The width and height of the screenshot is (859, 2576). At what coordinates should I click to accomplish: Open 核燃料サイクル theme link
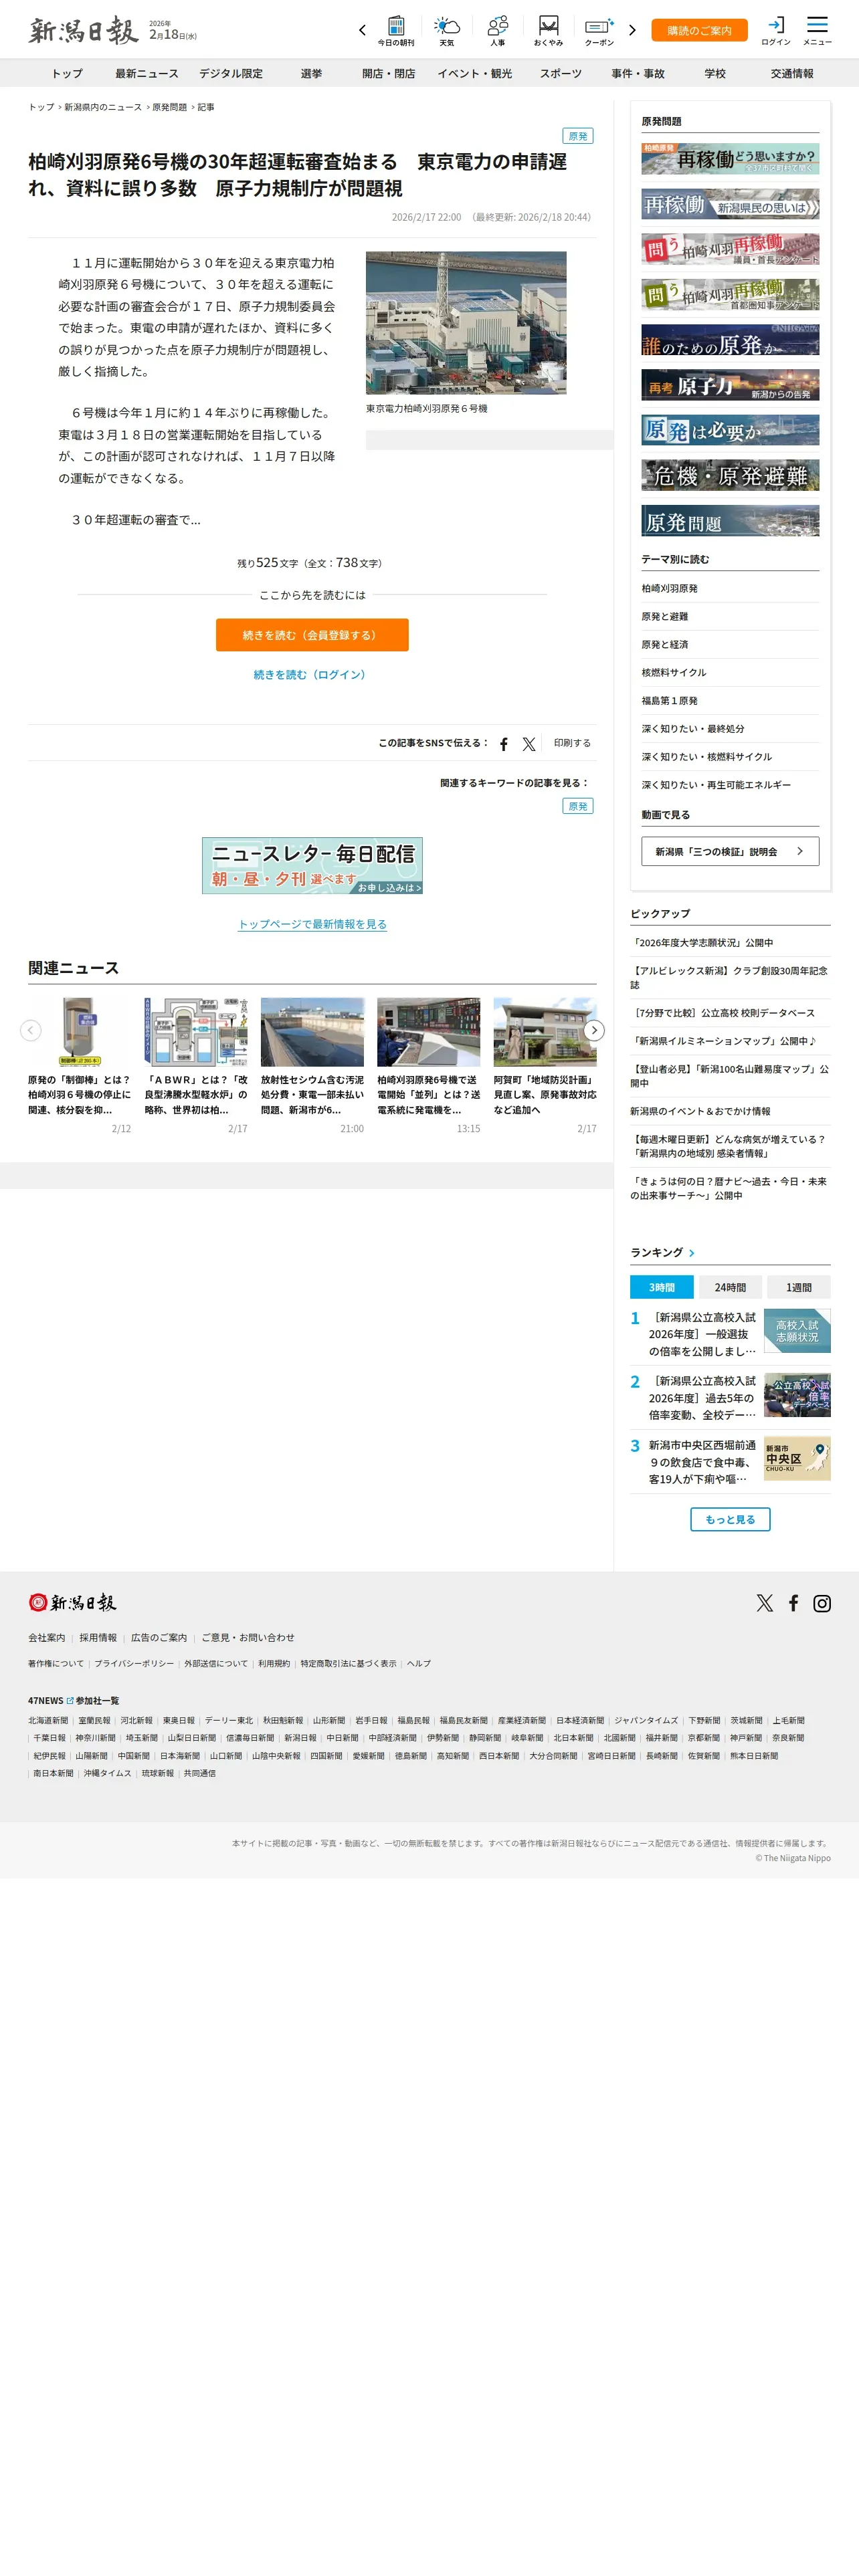point(674,673)
